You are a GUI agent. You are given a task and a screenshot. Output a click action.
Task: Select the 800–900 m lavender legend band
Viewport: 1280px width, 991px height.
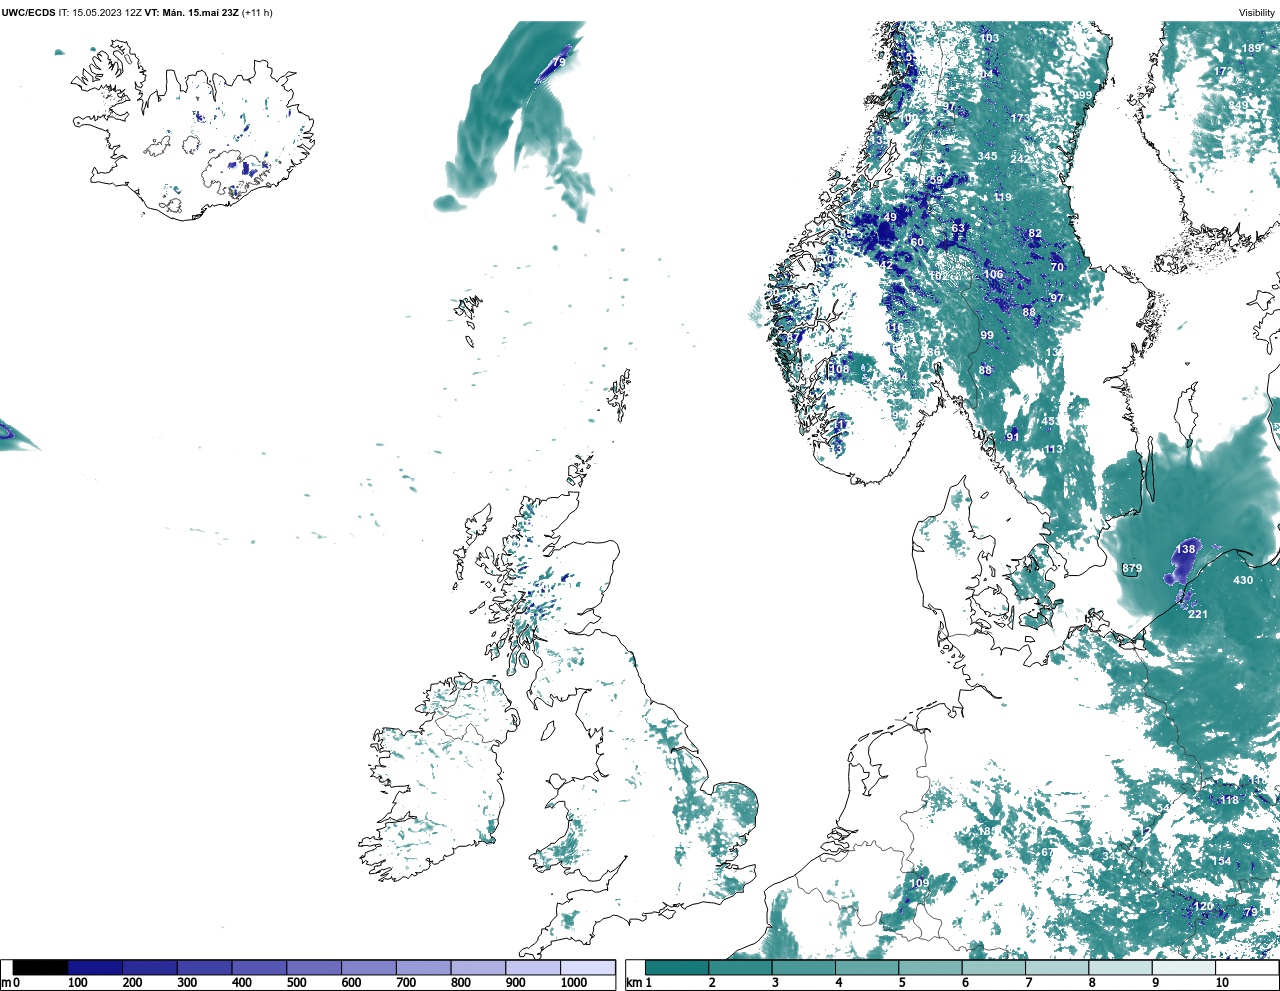tap(478, 967)
